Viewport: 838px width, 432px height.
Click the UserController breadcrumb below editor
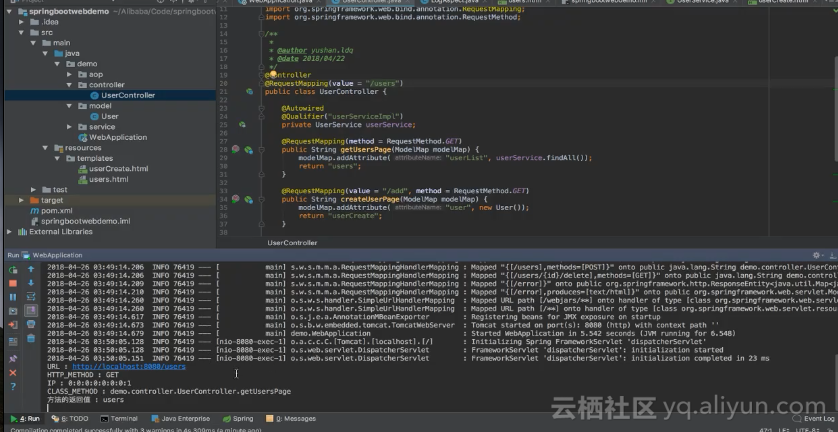pos(292,243)
